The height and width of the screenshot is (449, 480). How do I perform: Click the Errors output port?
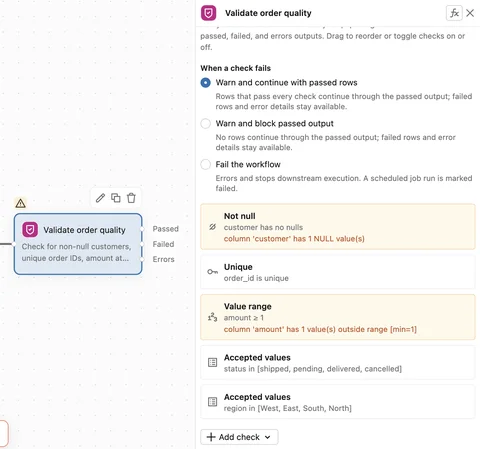(x=142, y=259)
